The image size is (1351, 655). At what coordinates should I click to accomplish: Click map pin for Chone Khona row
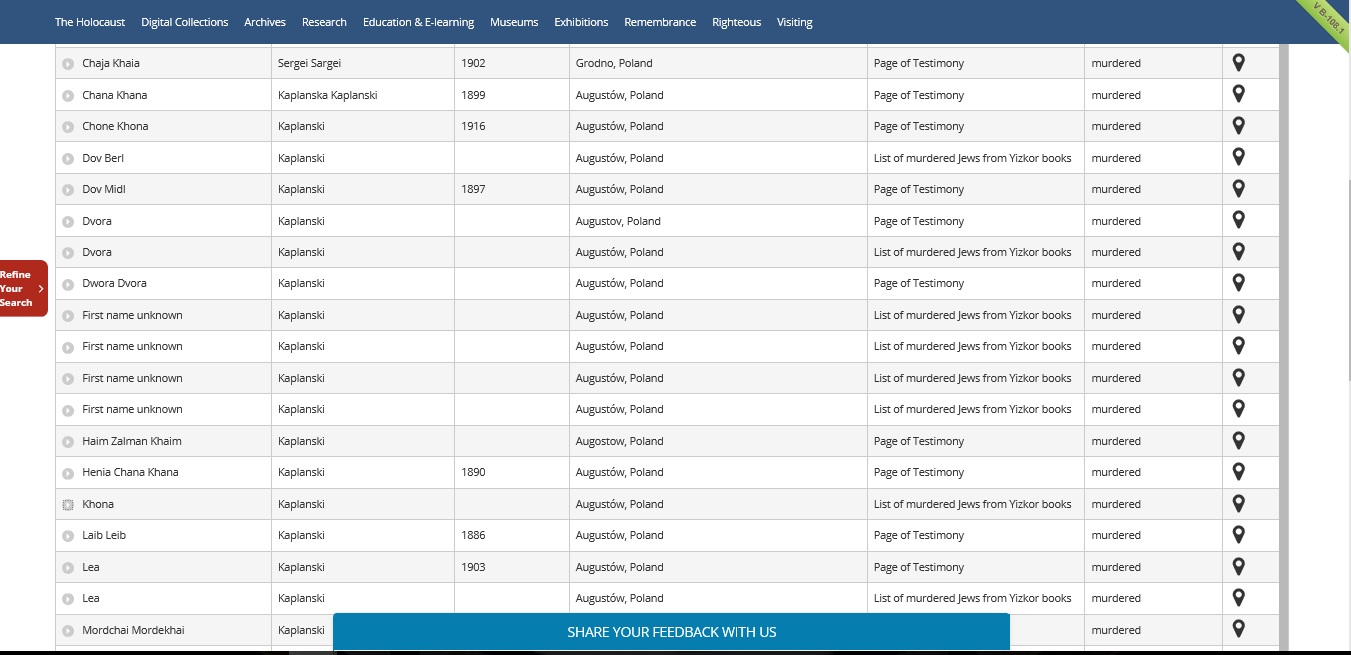point(1238,126)
